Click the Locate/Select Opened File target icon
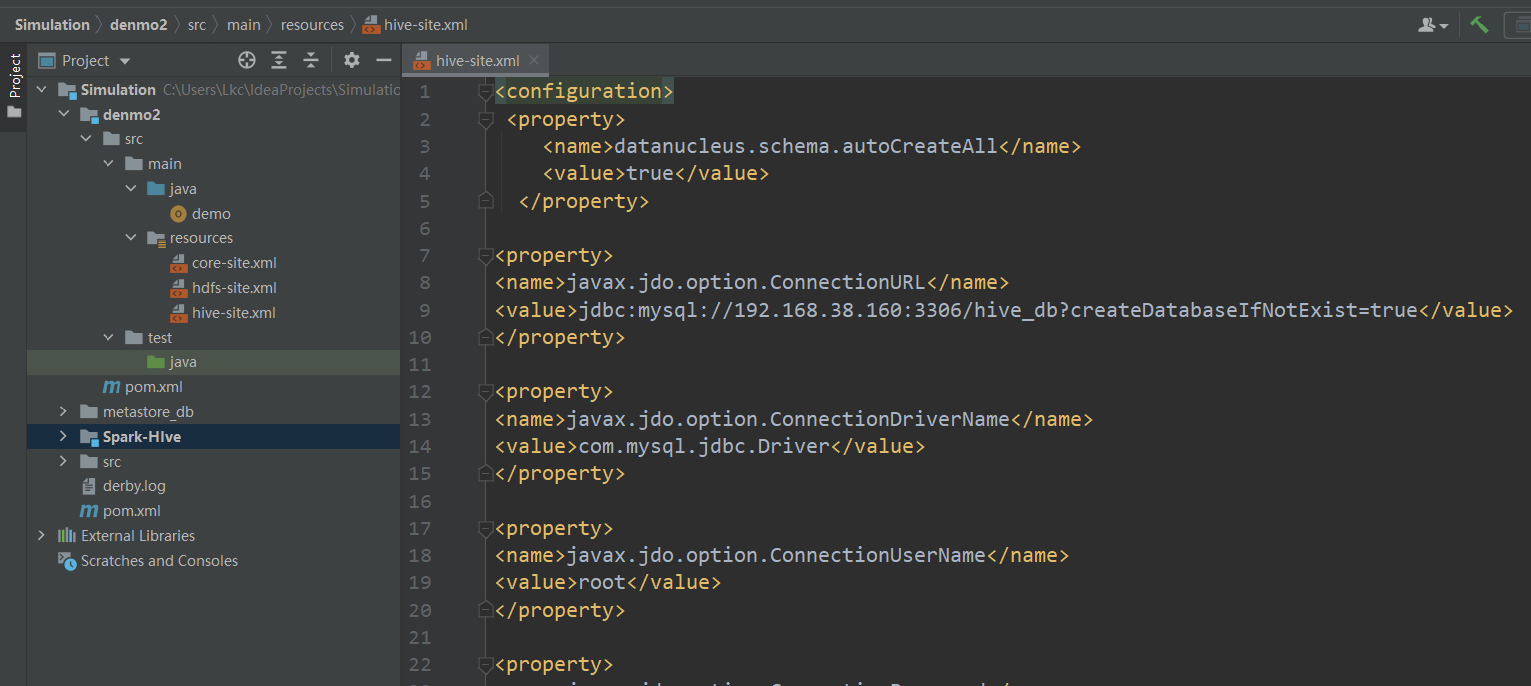The width and height of the screenshot is (1531, 686). [247, 60]
